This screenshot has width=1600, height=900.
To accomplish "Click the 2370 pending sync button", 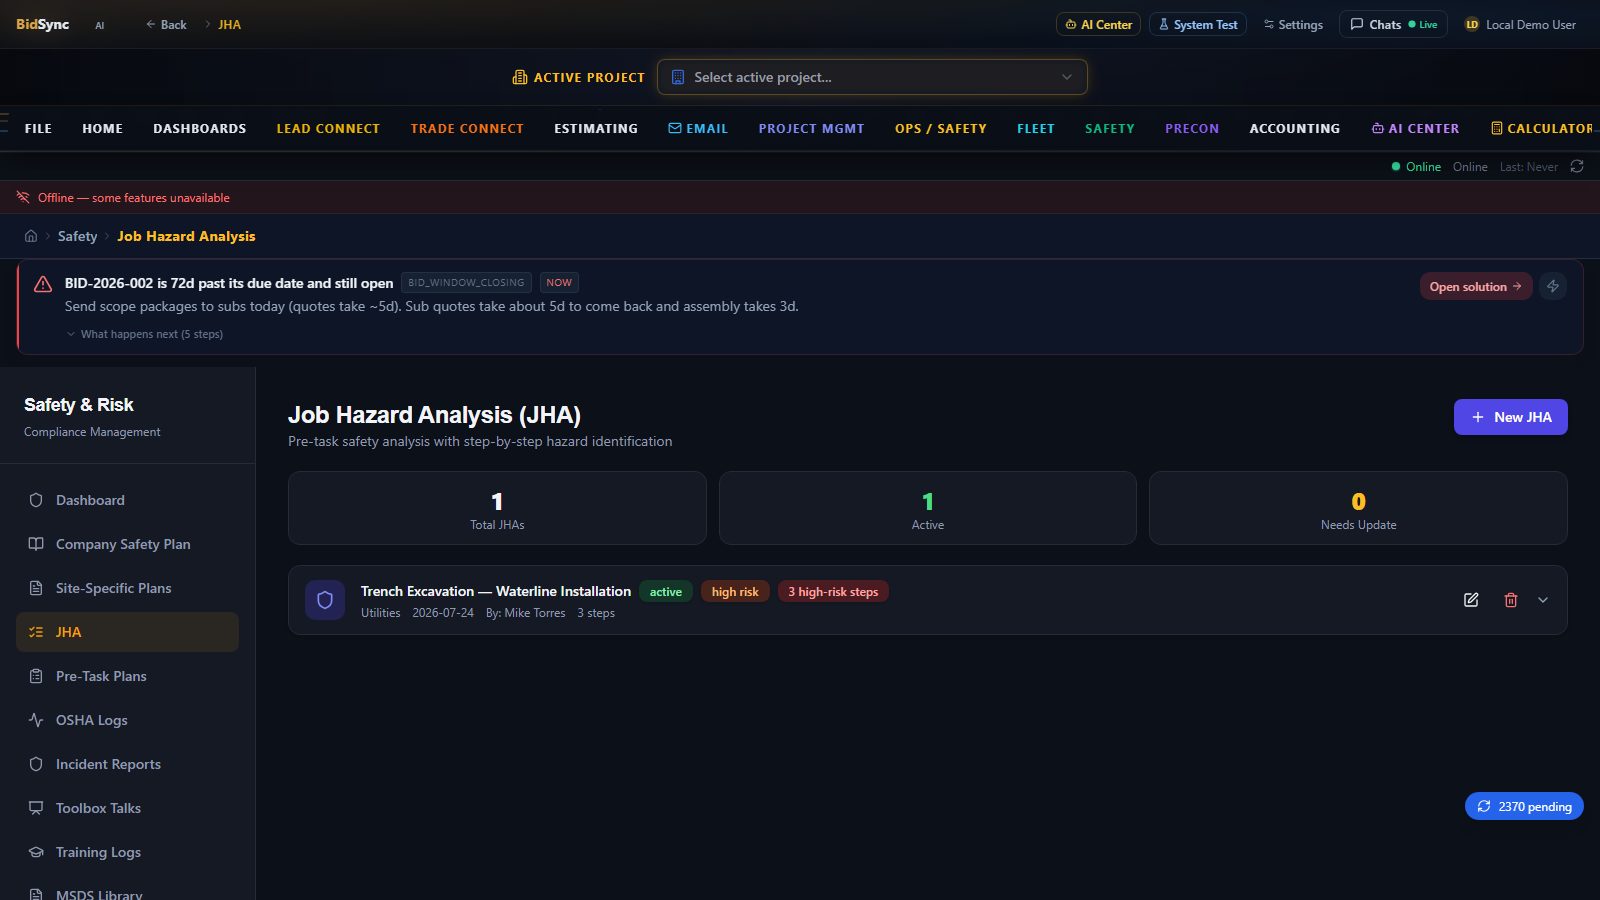I will coord(1524,806).
